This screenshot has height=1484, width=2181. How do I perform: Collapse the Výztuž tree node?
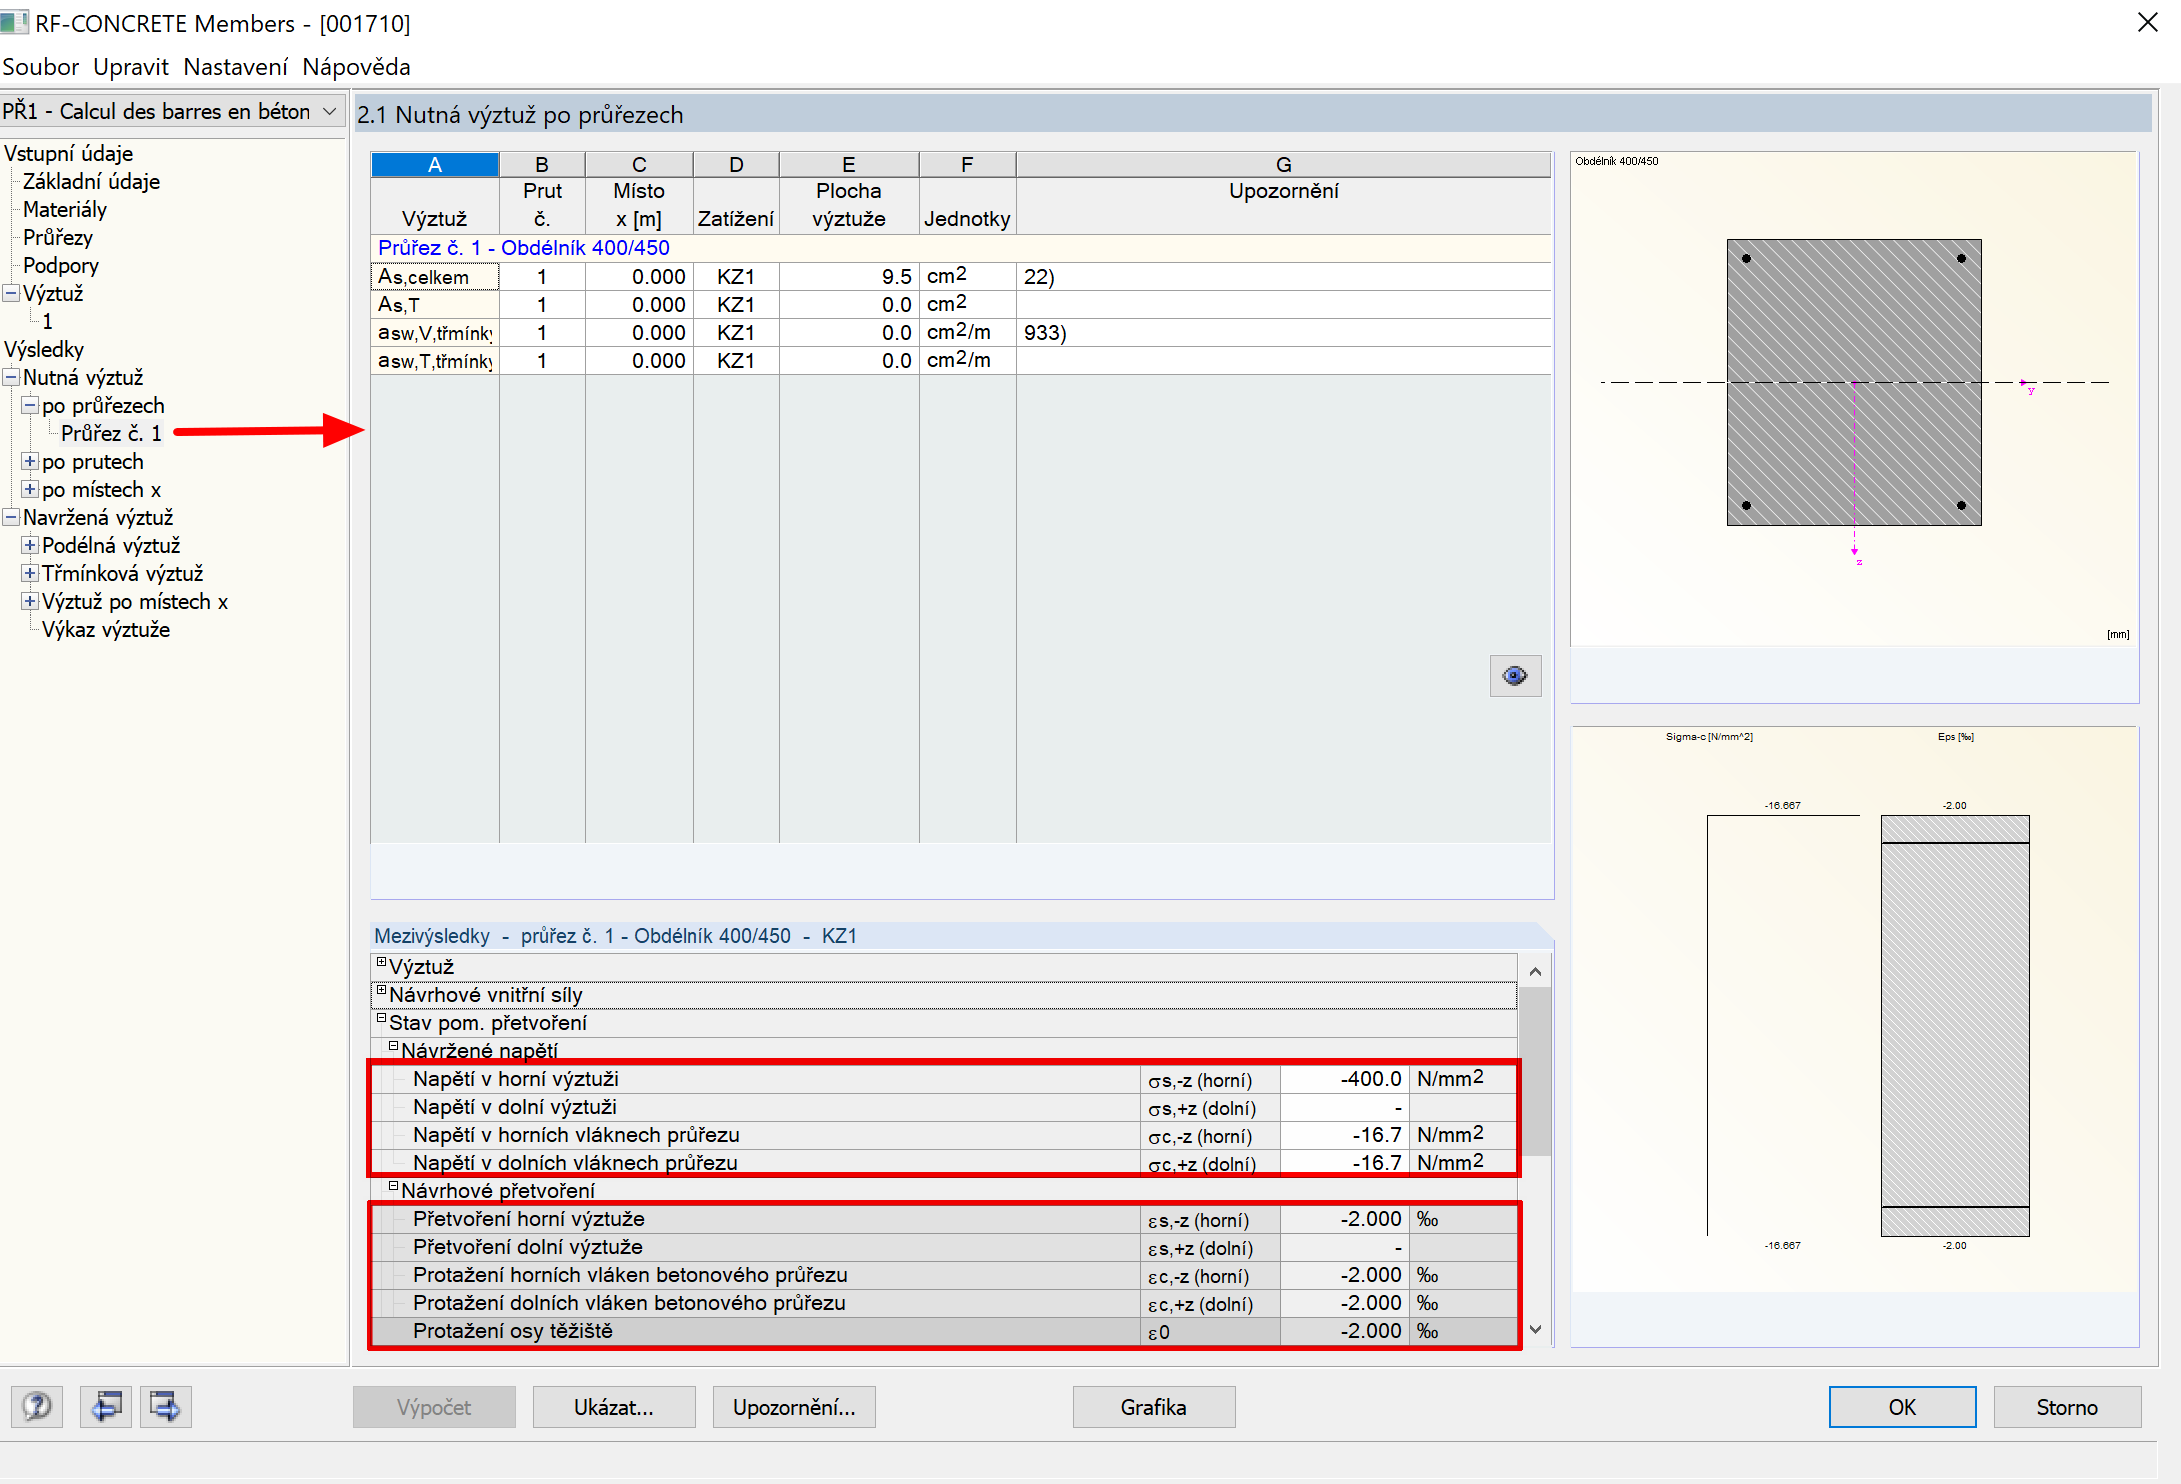coord(11,293)
